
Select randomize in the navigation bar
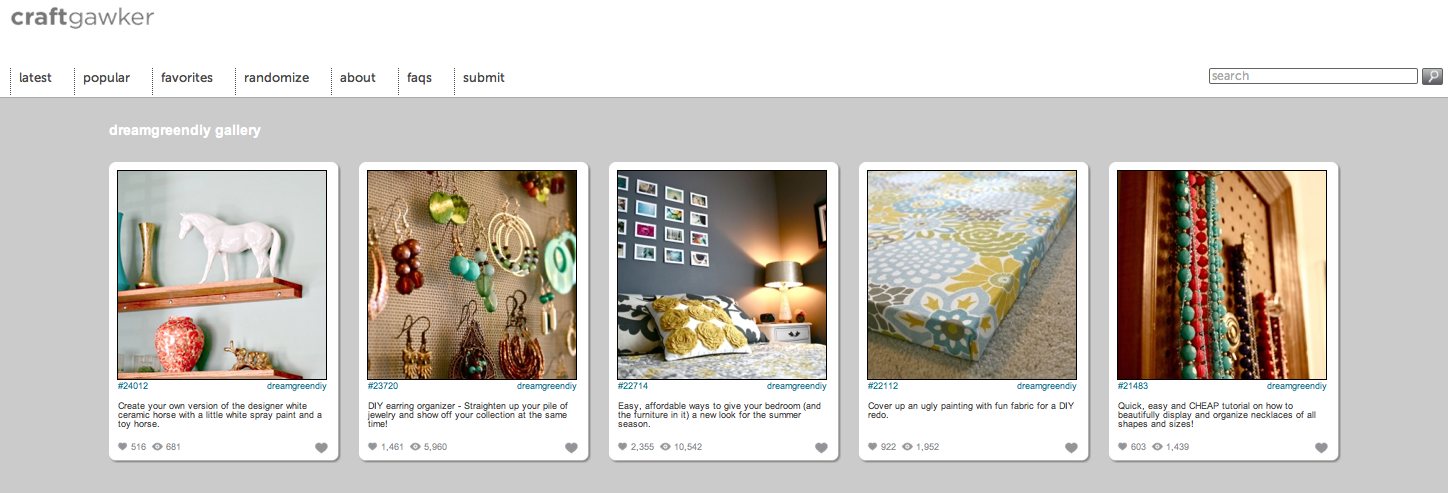coord(276,77)
